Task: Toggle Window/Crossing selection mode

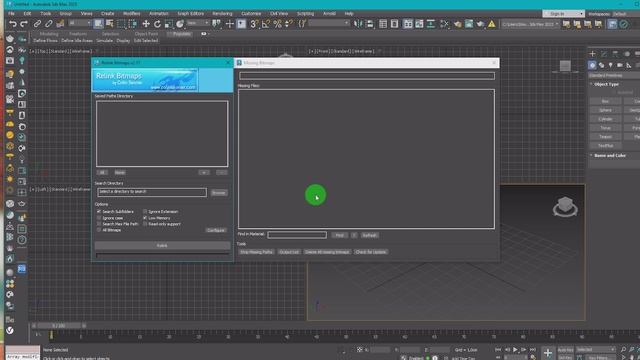Action: pos(133,24)
